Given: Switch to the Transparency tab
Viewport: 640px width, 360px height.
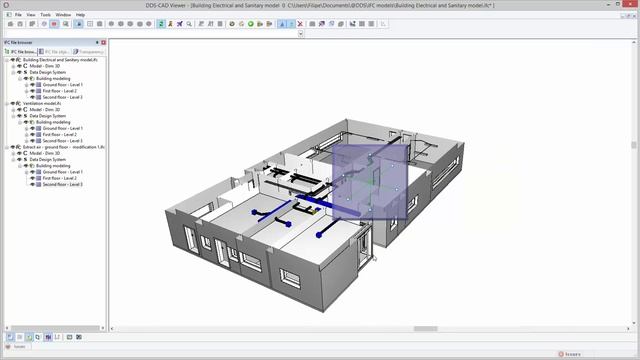Looking at the screenshot, I should (x=89, y=52).
